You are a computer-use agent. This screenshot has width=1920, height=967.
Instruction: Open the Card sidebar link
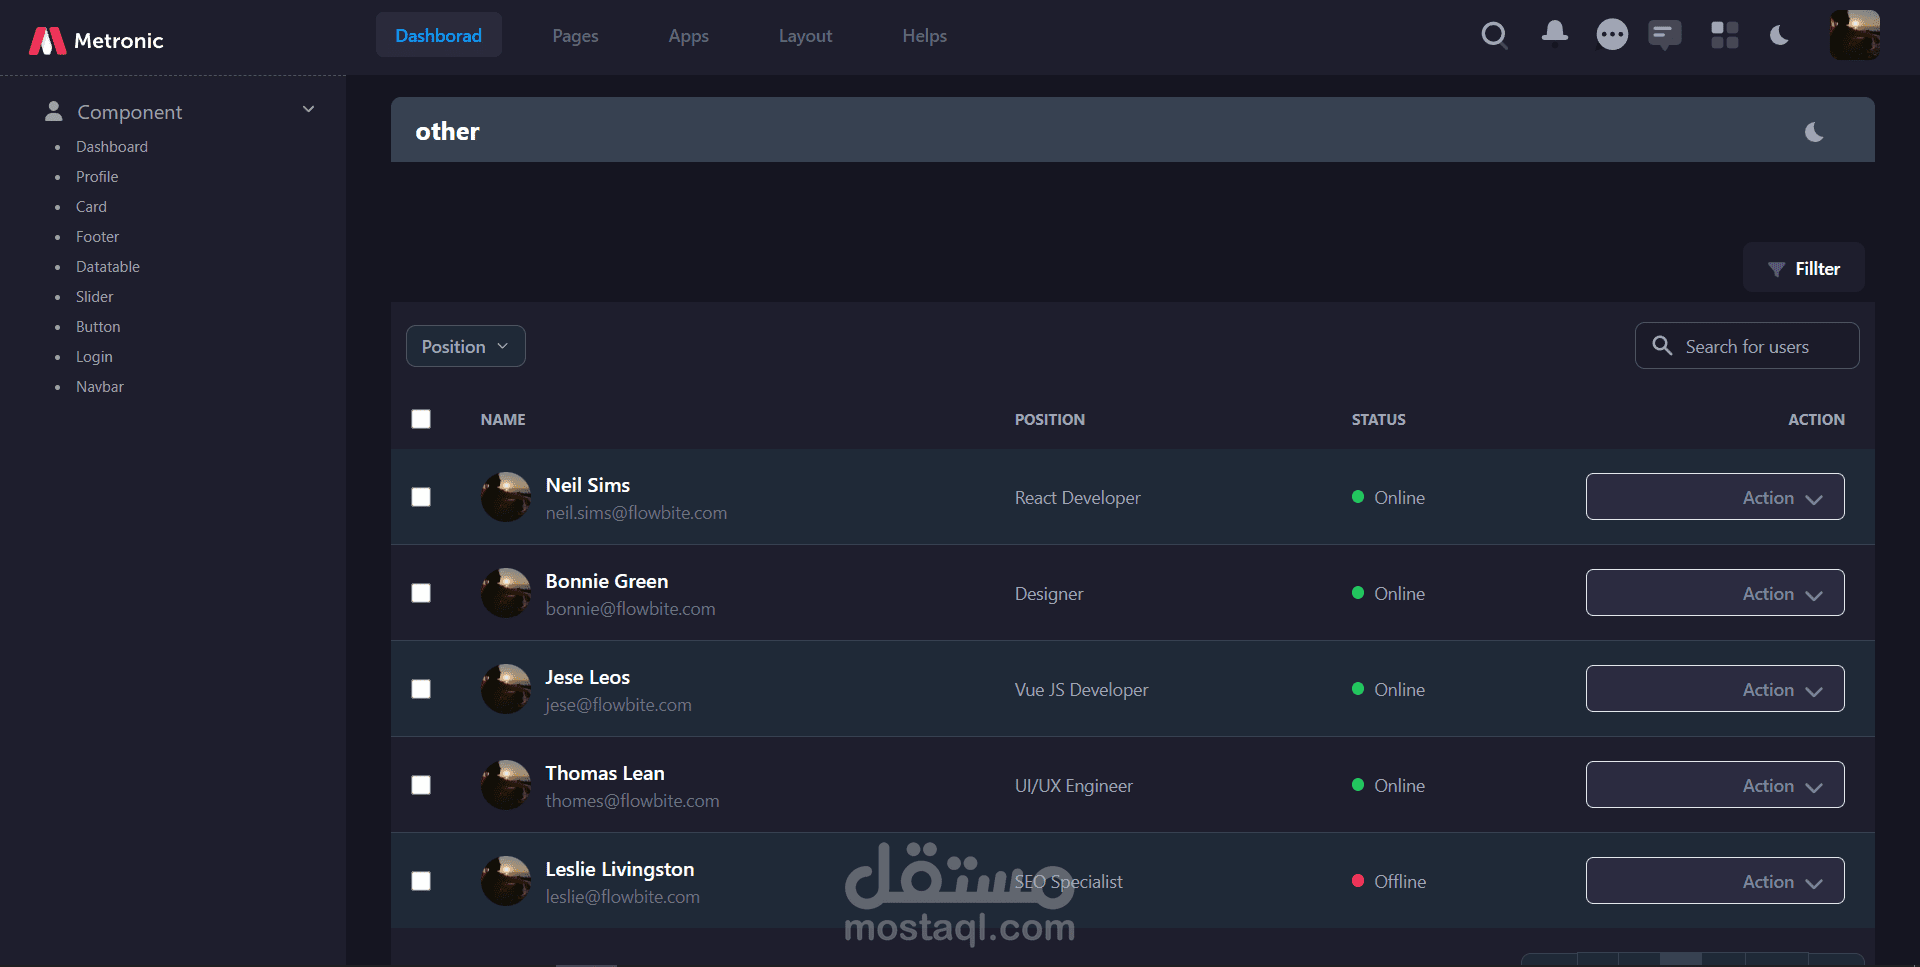point(91,207)
